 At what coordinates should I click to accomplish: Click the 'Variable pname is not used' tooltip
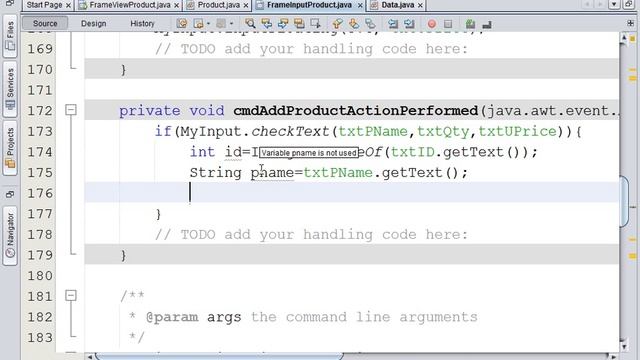309,153
